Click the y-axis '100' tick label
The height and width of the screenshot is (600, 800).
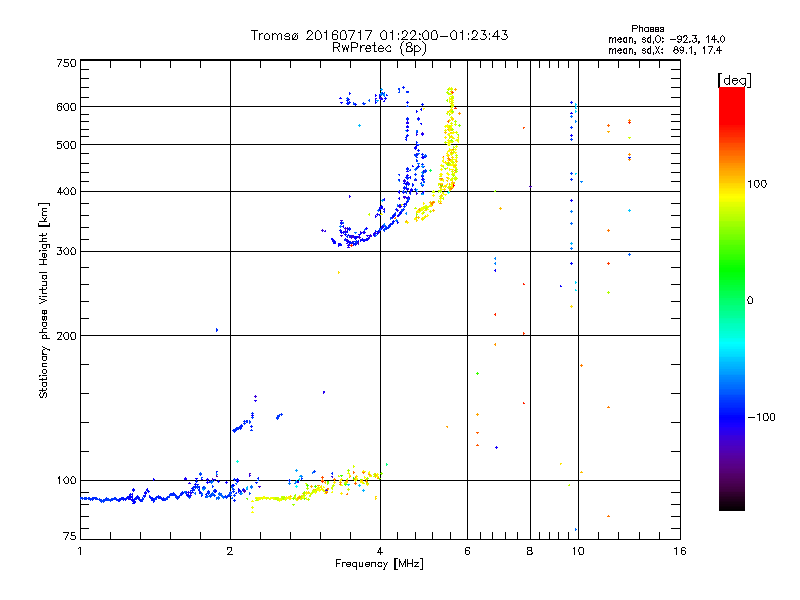point(66,480)
